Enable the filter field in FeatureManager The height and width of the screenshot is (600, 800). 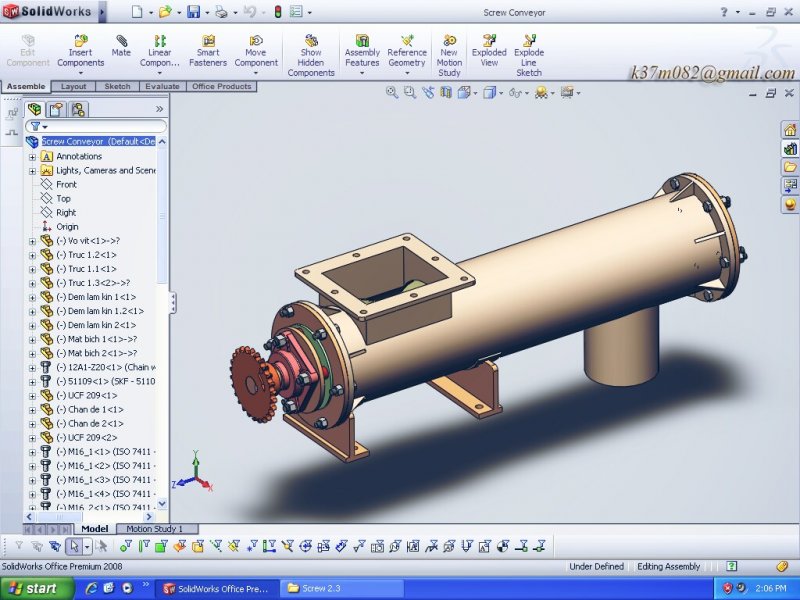(x=33, y=126)
